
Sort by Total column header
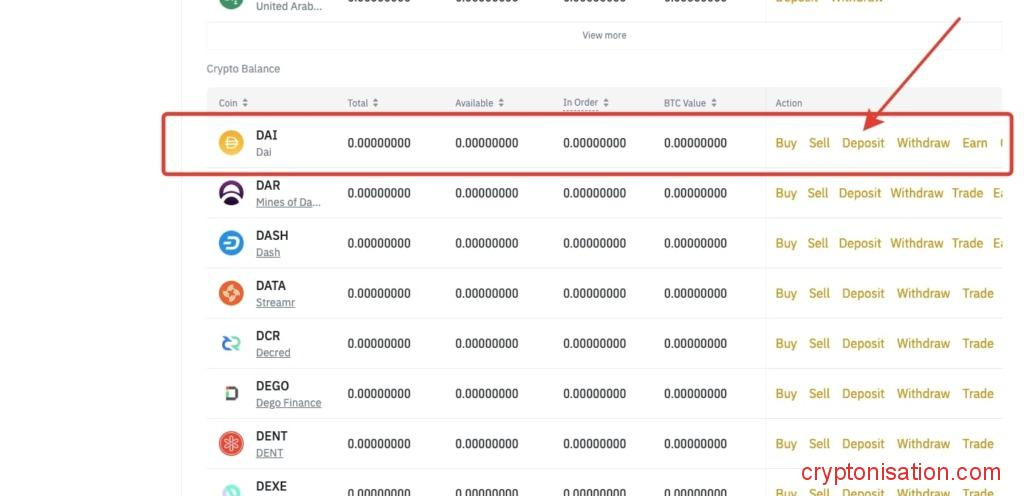[362, 103]
